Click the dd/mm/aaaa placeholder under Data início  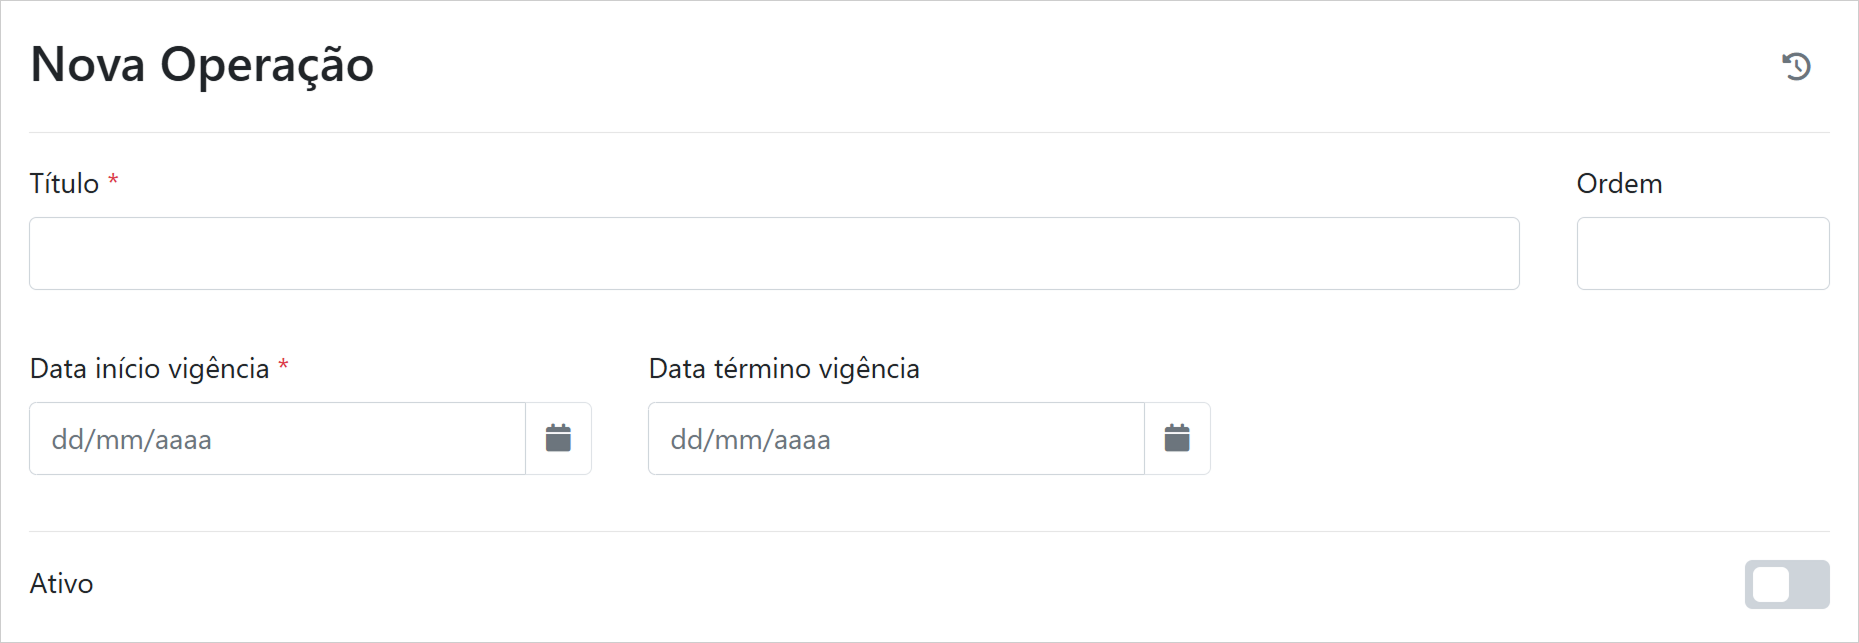coord(131,440)
